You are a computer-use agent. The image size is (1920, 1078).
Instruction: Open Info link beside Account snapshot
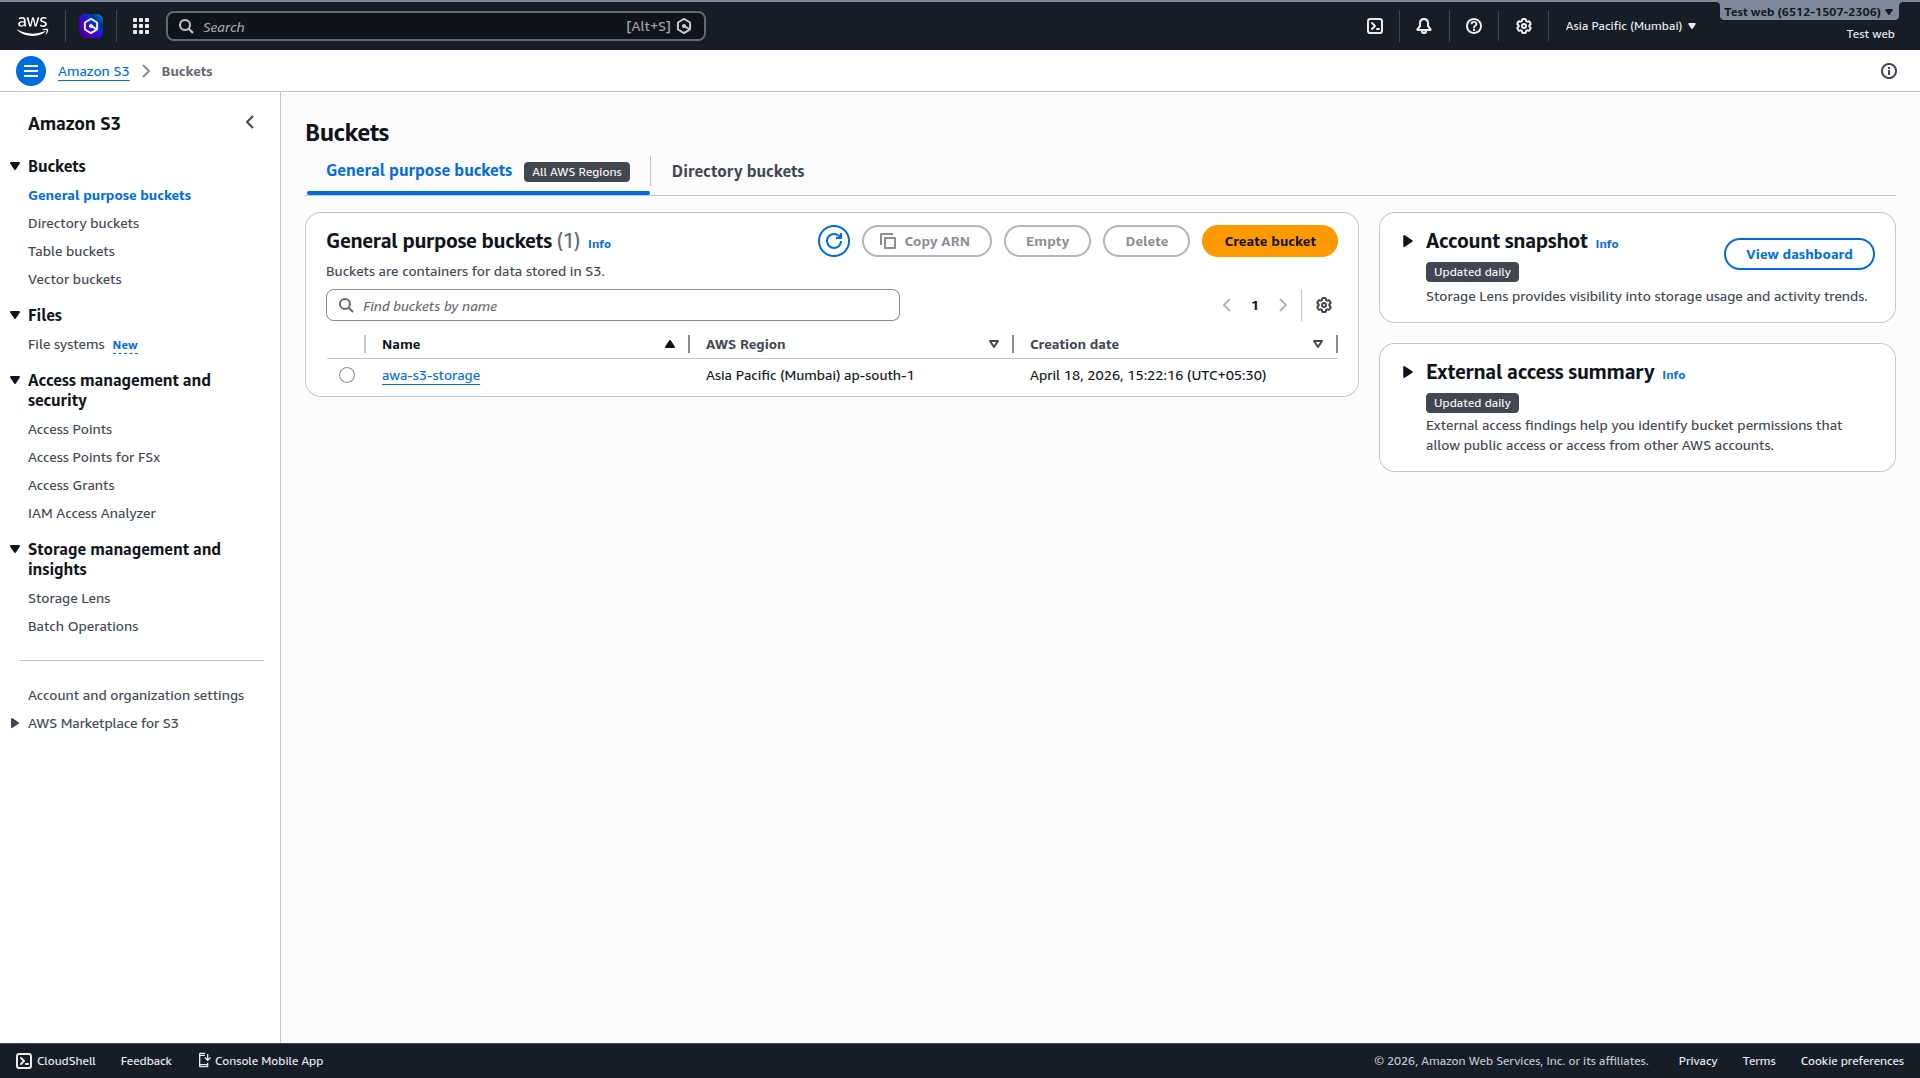tap(1607, 244)
